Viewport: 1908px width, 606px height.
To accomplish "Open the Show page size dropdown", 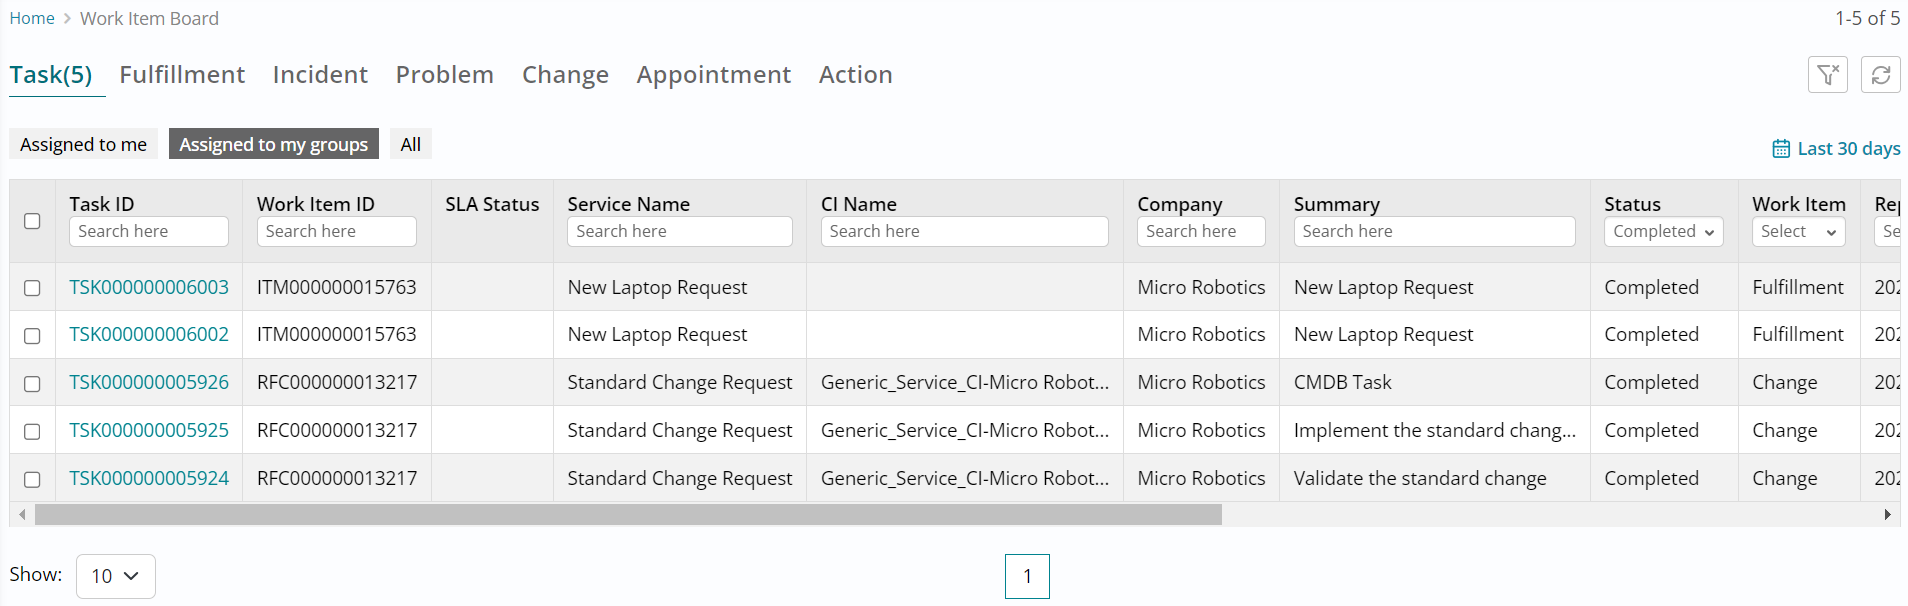I will [x=115, y=576].
